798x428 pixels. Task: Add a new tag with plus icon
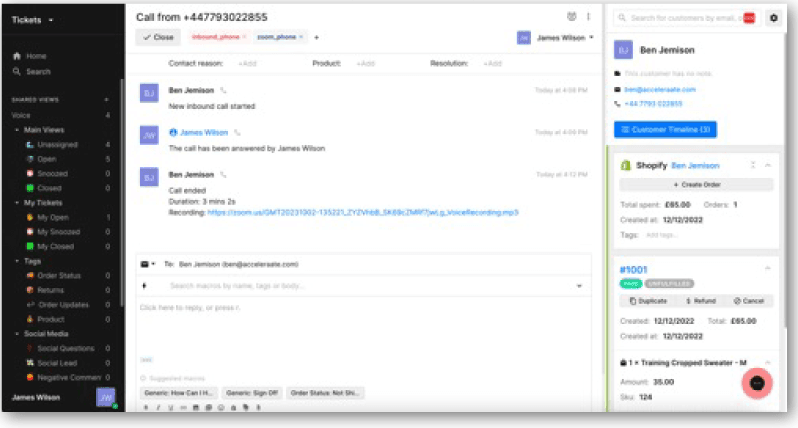(316, 37)
